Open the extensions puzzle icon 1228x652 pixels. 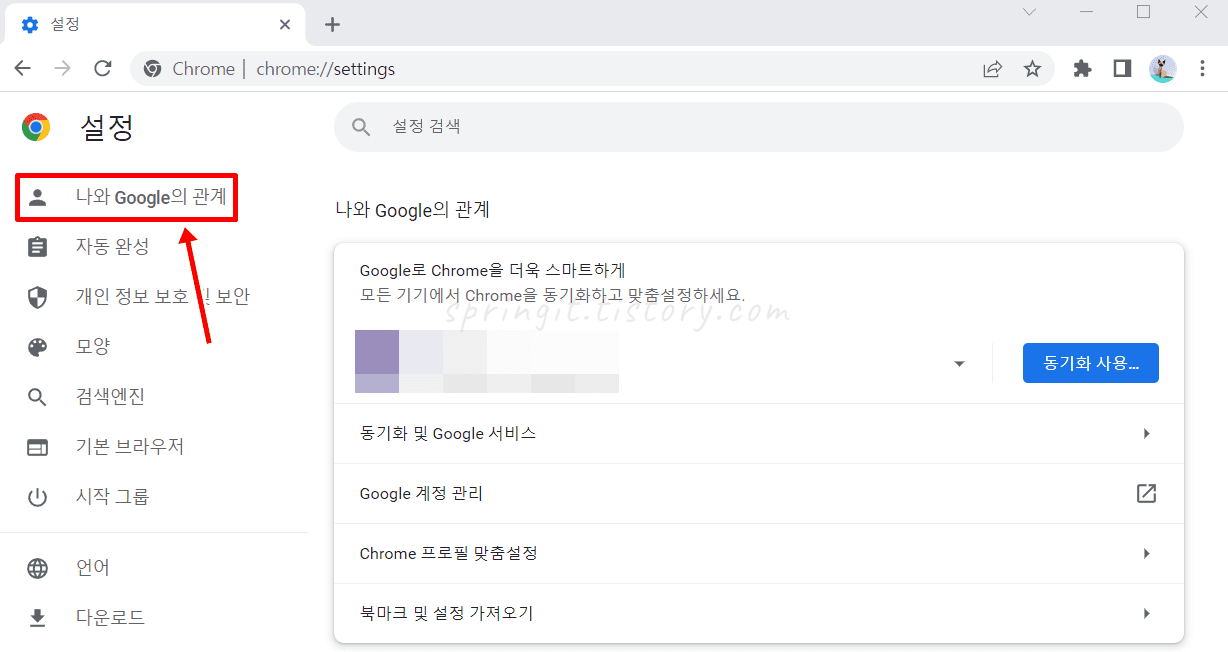[1082, 69]
